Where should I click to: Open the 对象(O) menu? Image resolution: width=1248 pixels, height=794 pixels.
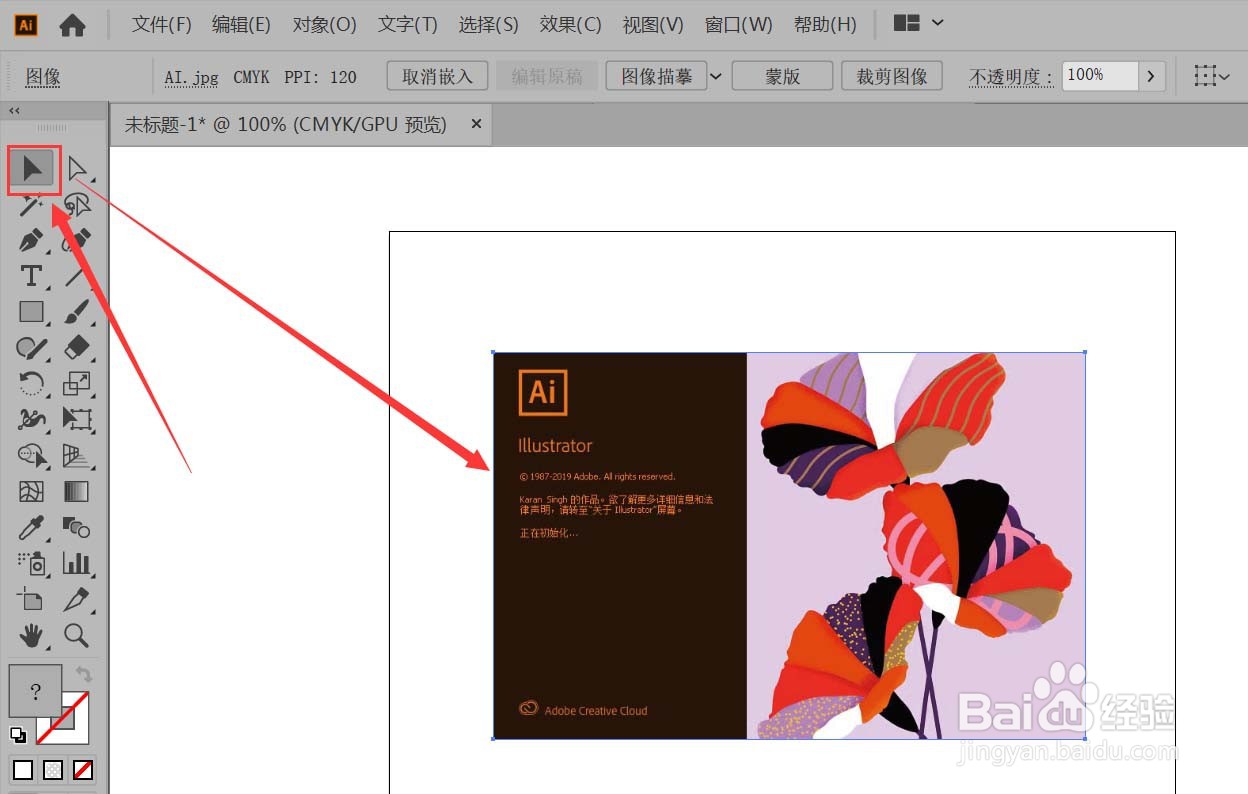pyautogui.click(x=325, y=25)
